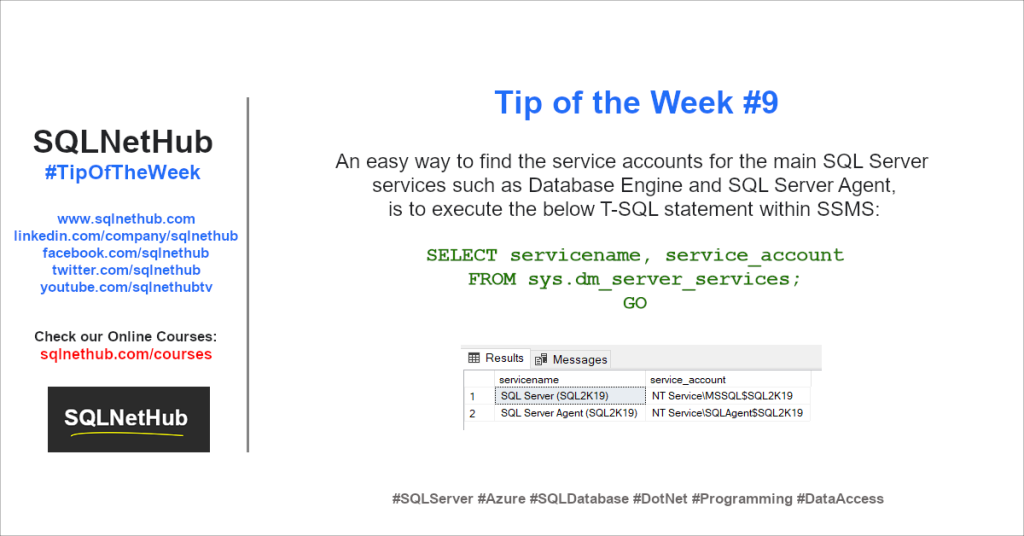Visit the sqlnethub.com/courses link

[126, 354]
